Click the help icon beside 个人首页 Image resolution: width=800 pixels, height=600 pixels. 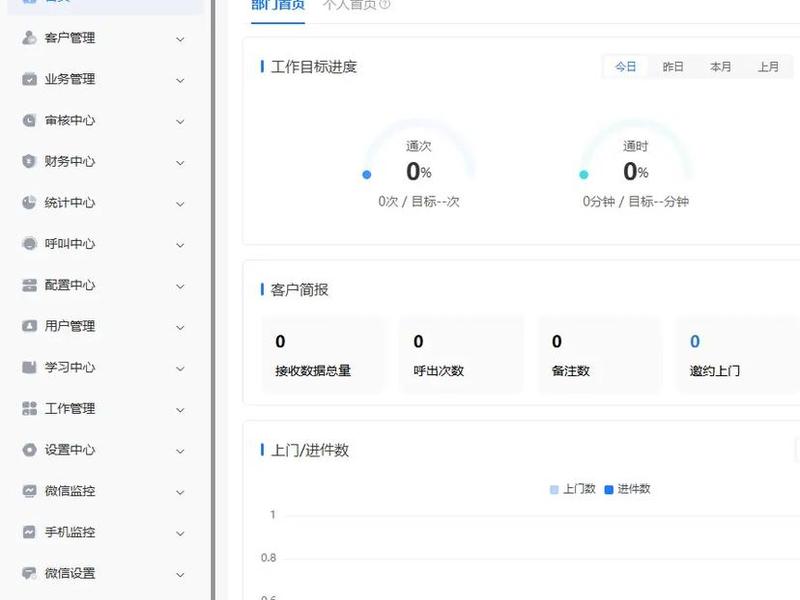click(385, 5)
